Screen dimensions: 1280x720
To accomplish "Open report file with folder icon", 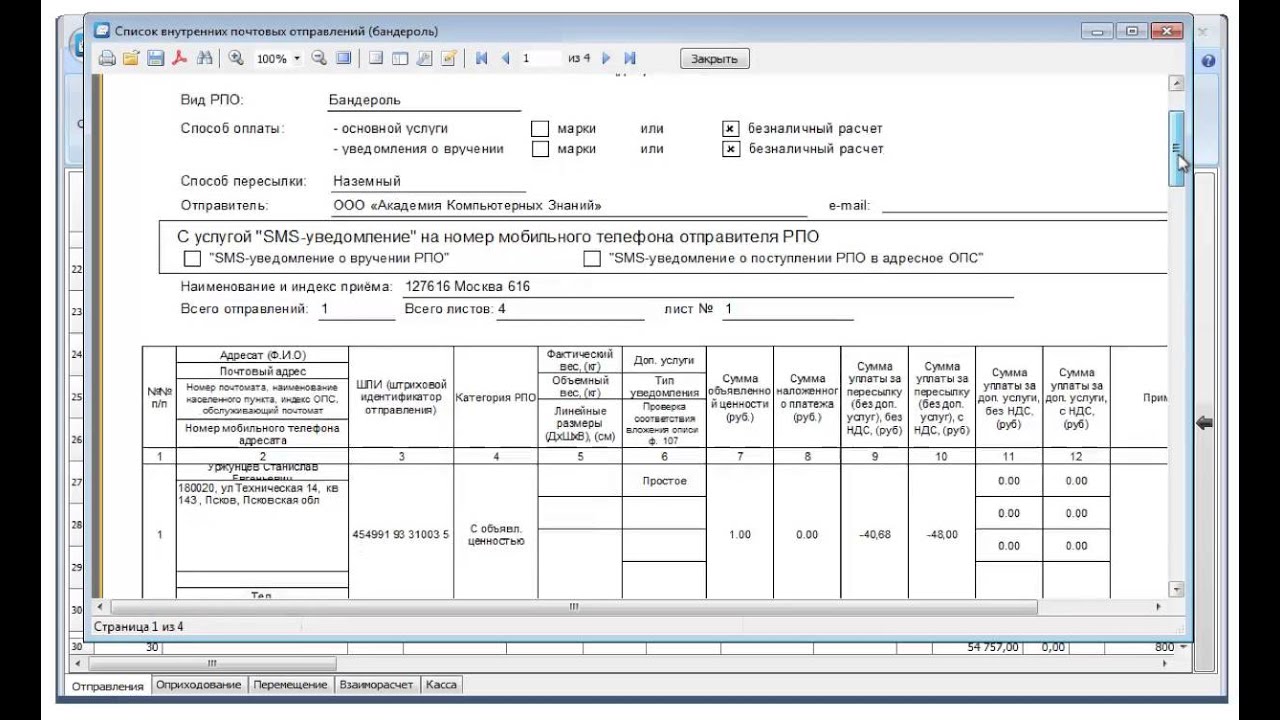I will [131, 59].
